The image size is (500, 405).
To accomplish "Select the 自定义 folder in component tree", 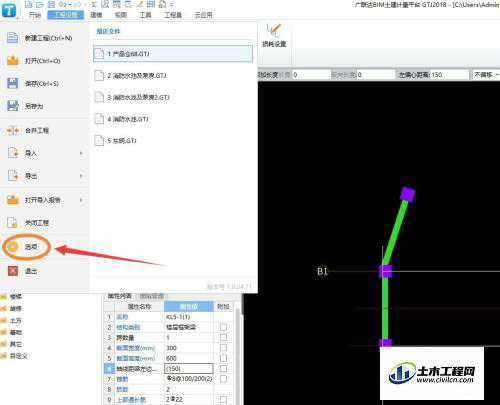I will [18, 356].
